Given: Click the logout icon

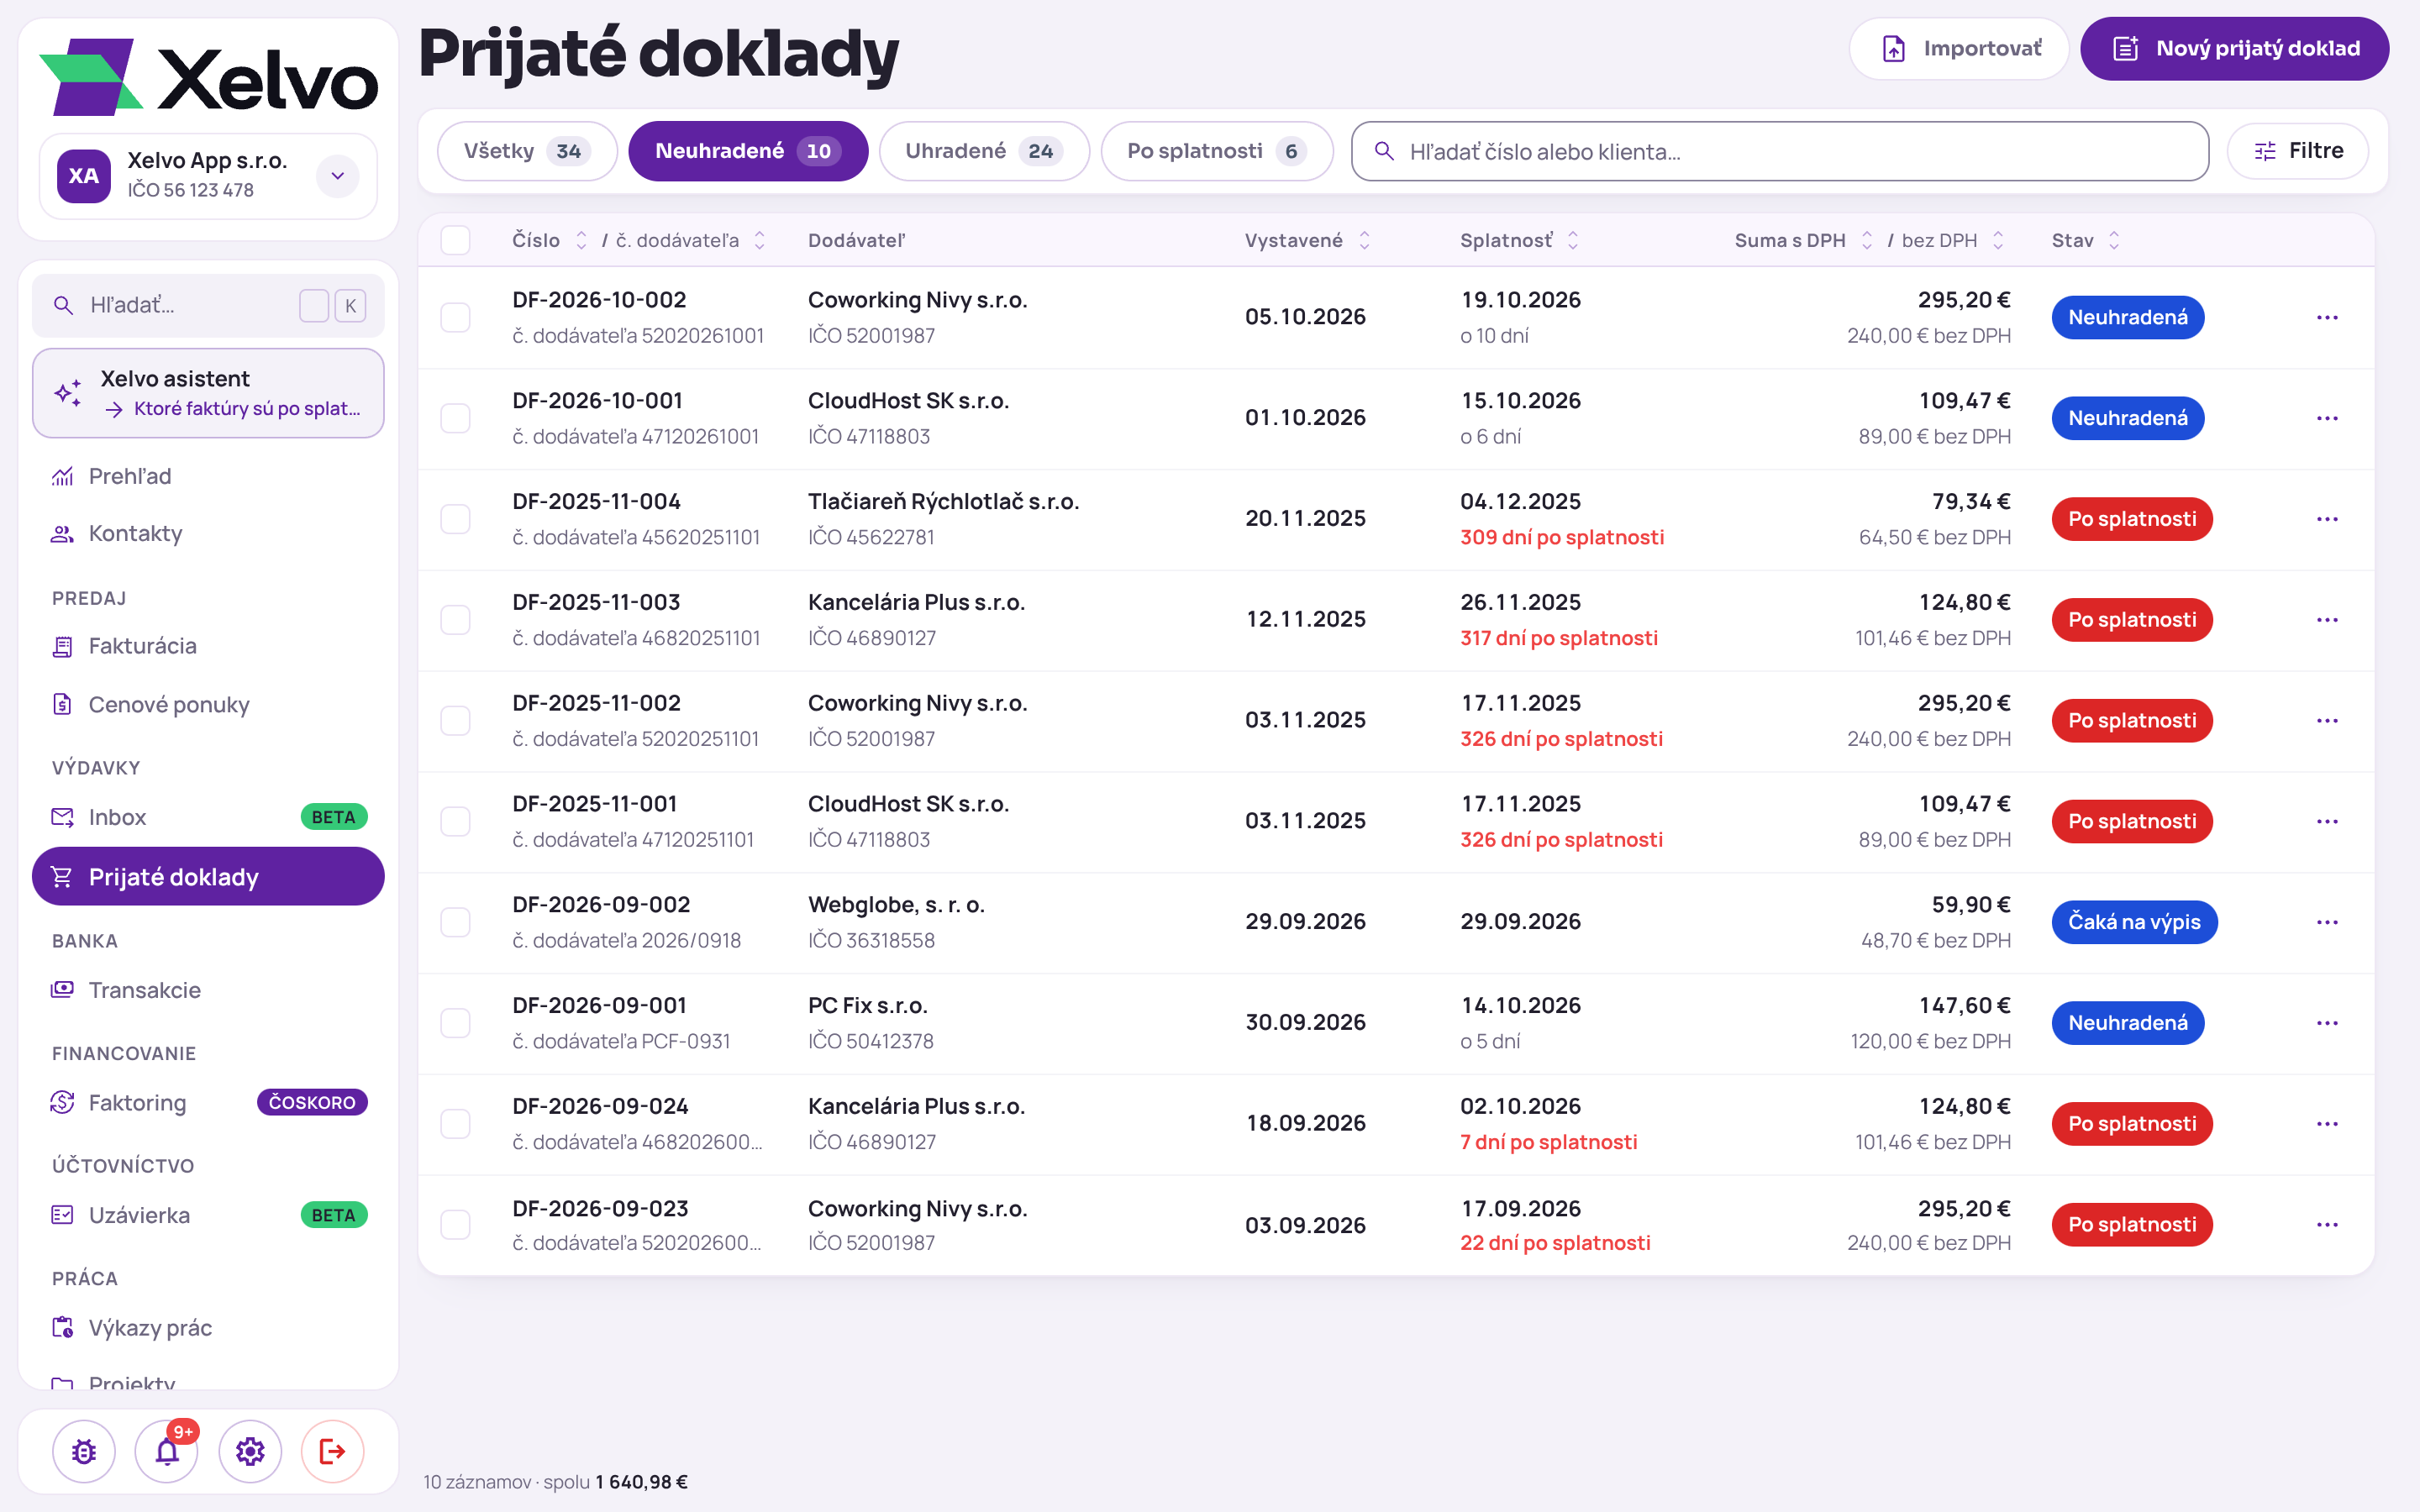Looking at the screenshot, I should 332,1451.
